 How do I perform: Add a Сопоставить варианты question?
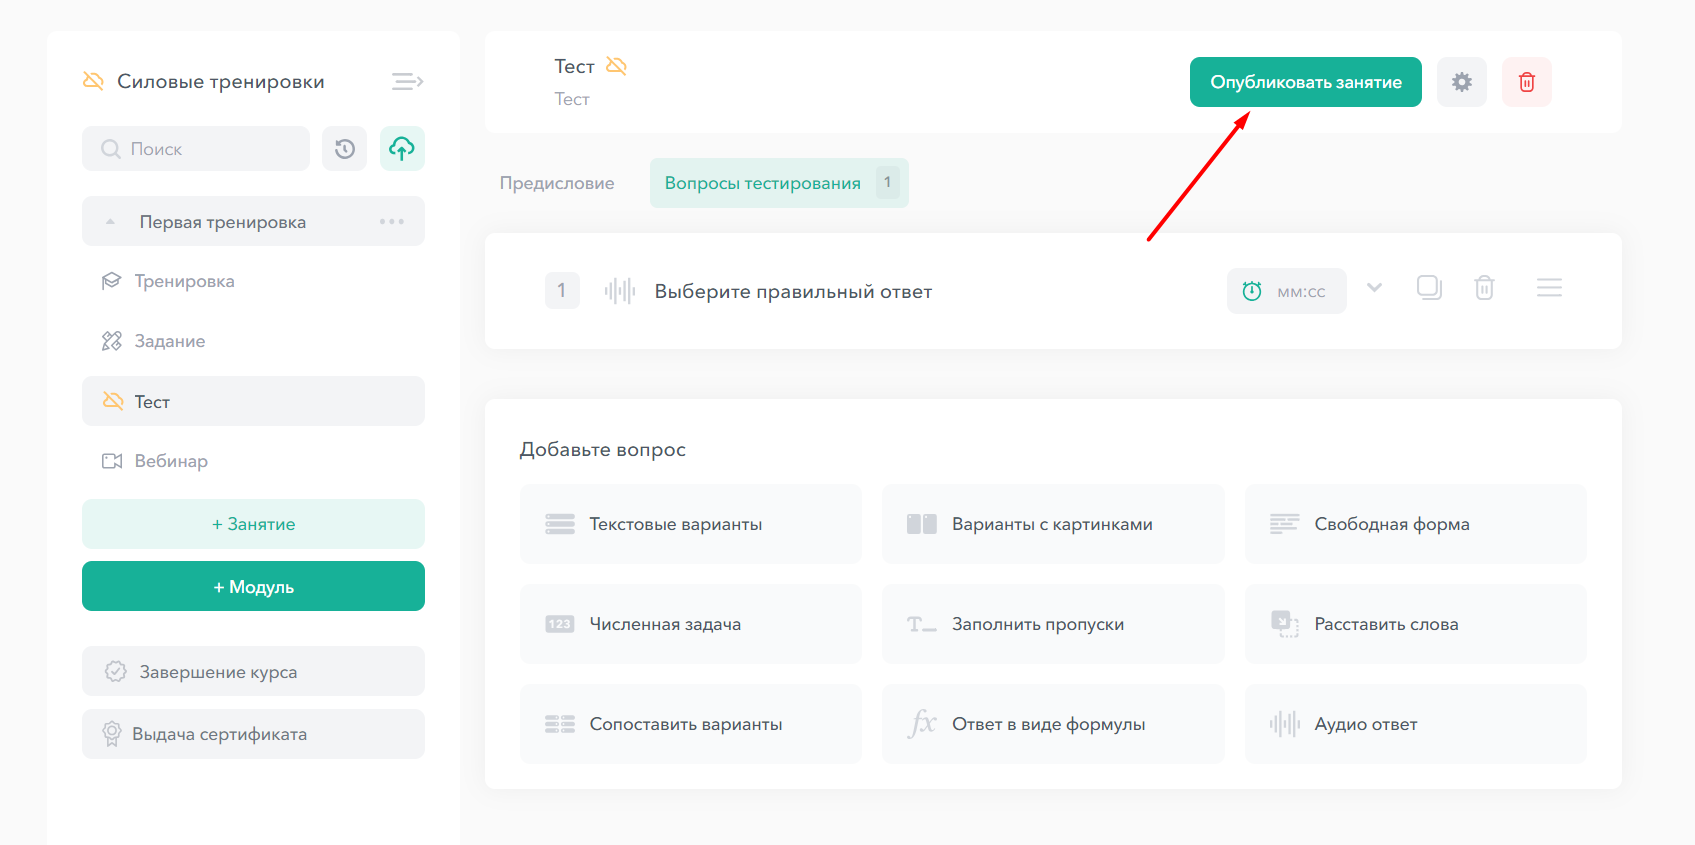[x=691, y=724]
